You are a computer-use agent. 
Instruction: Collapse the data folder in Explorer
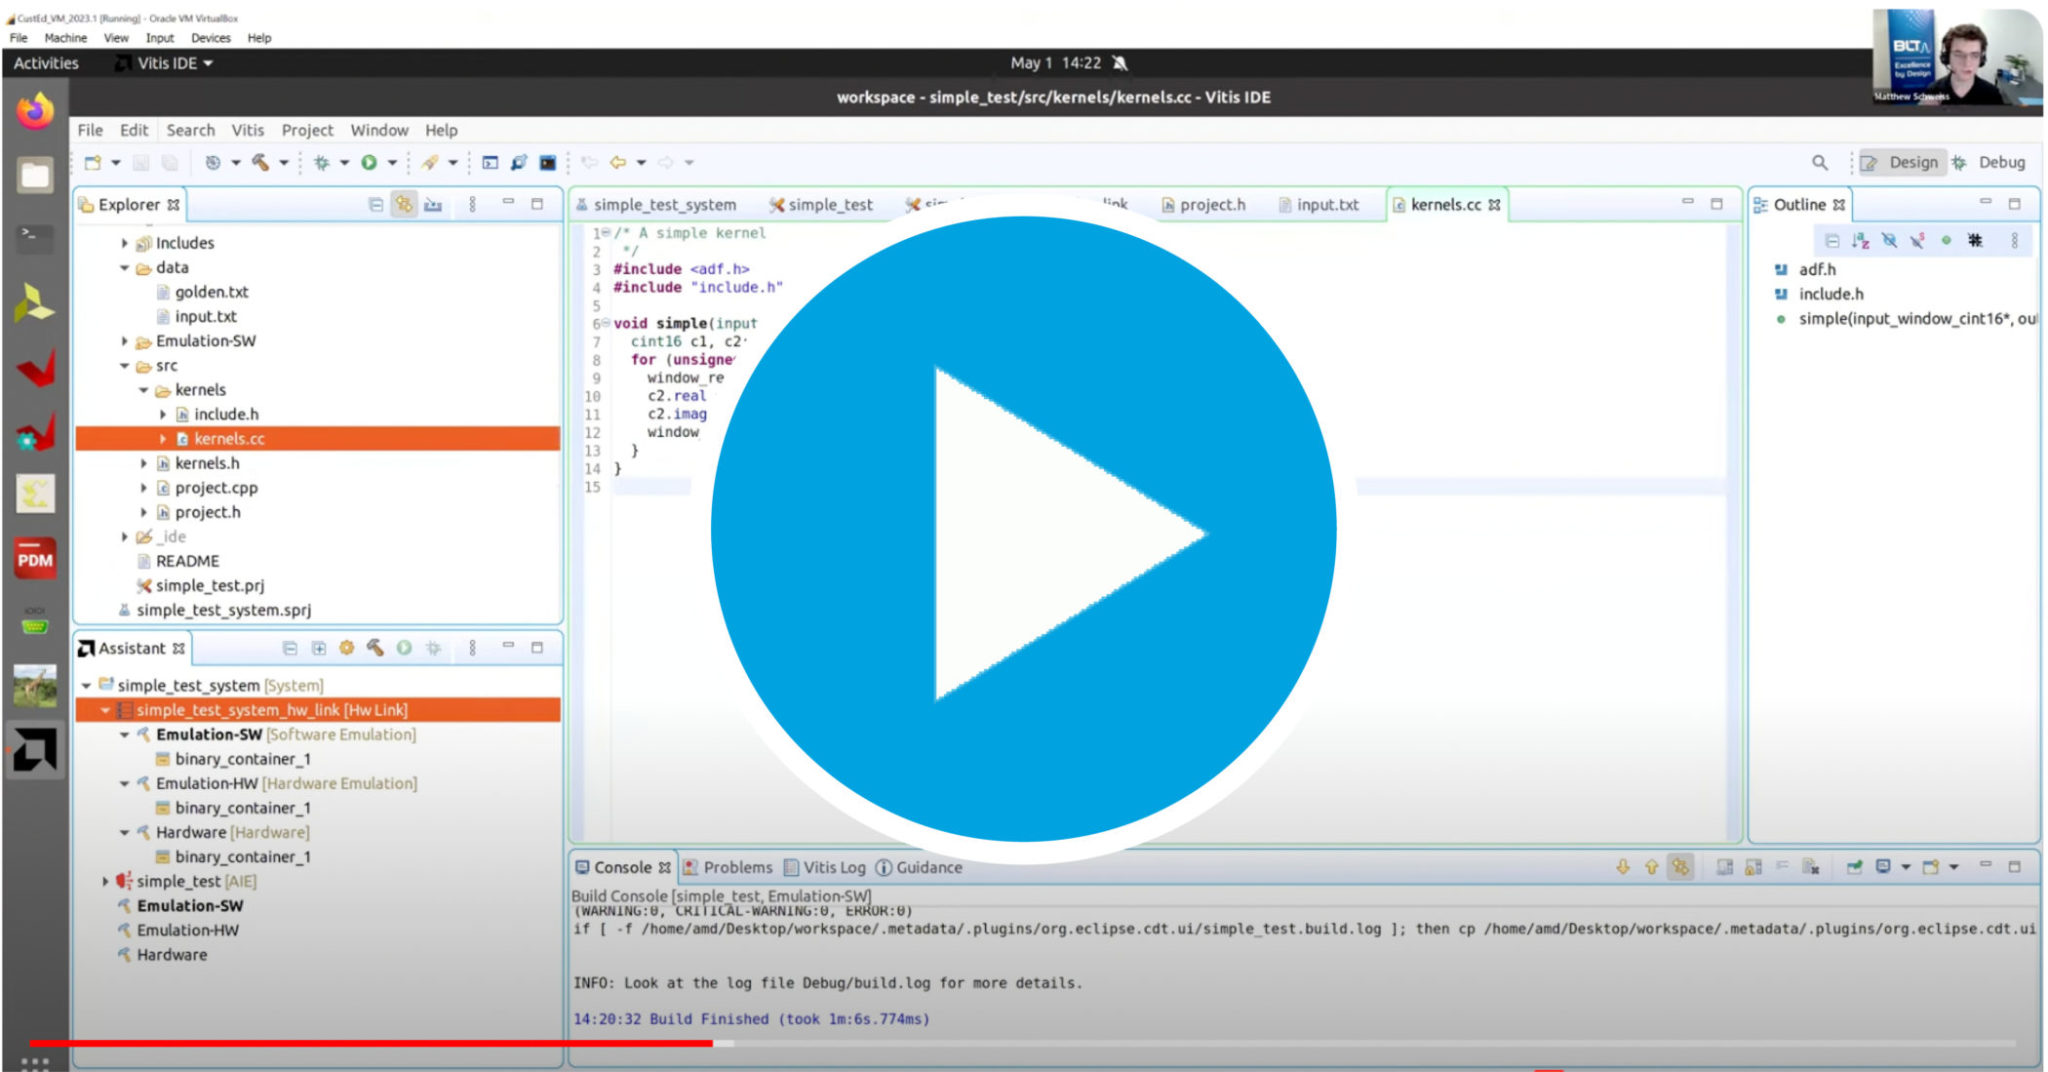click(125, 268)
